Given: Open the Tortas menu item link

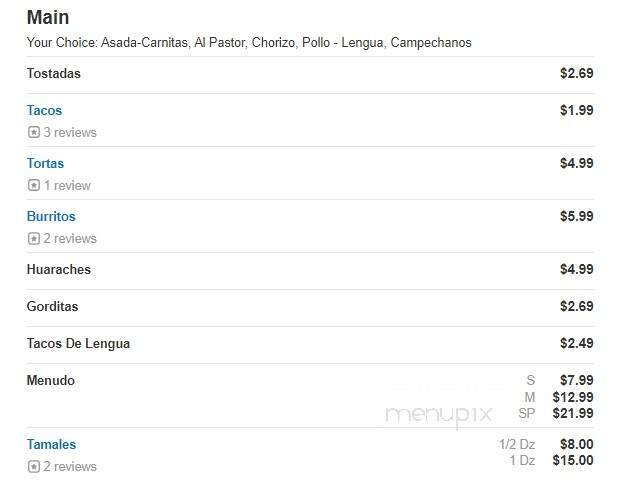Looking at the screenshot, I should [x=45, y=164].
